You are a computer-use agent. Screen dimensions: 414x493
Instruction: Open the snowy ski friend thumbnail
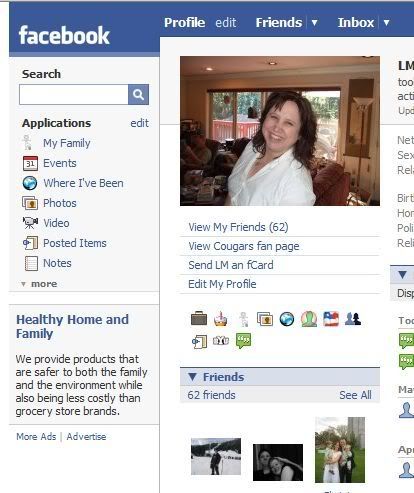[216, 456]
